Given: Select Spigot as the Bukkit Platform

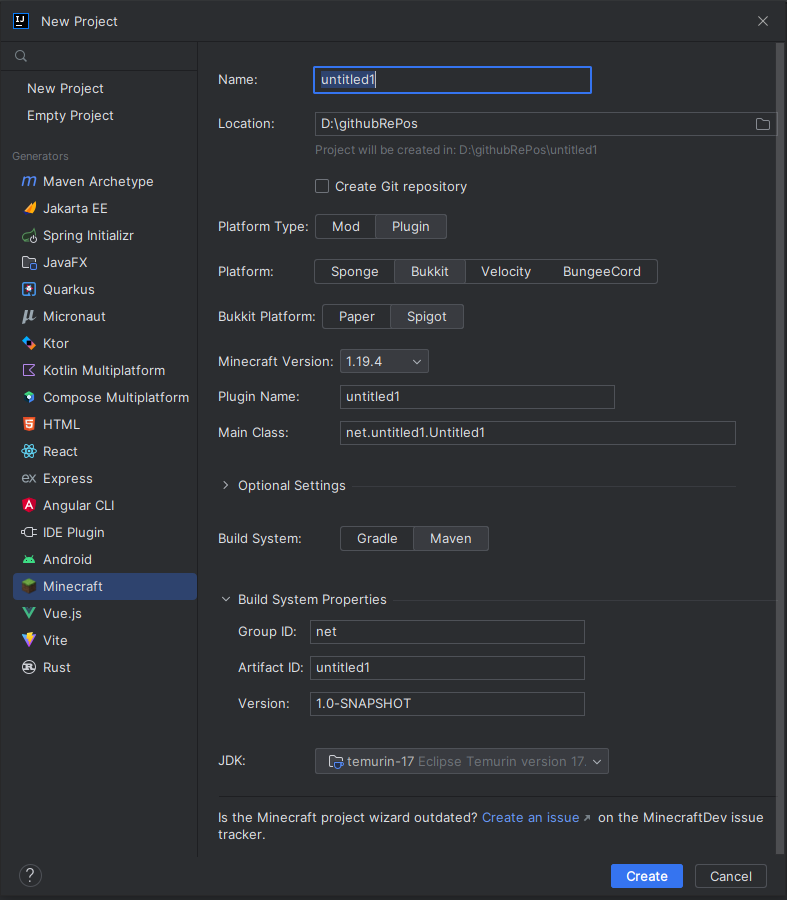Looking at the screenshot, I should [x=426, y=316].
